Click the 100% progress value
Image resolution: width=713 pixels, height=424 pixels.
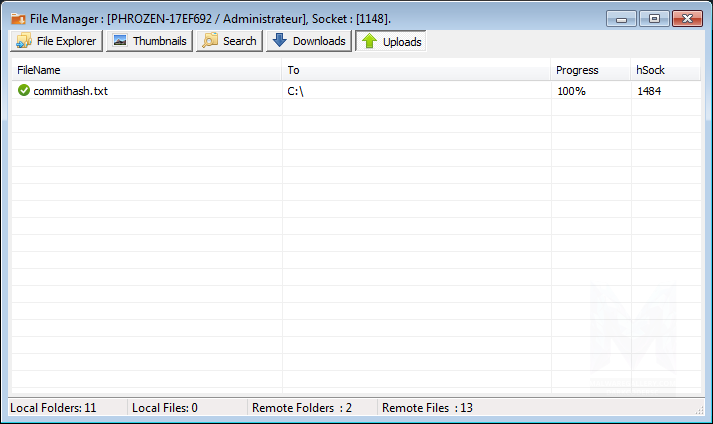click(571, 91)
